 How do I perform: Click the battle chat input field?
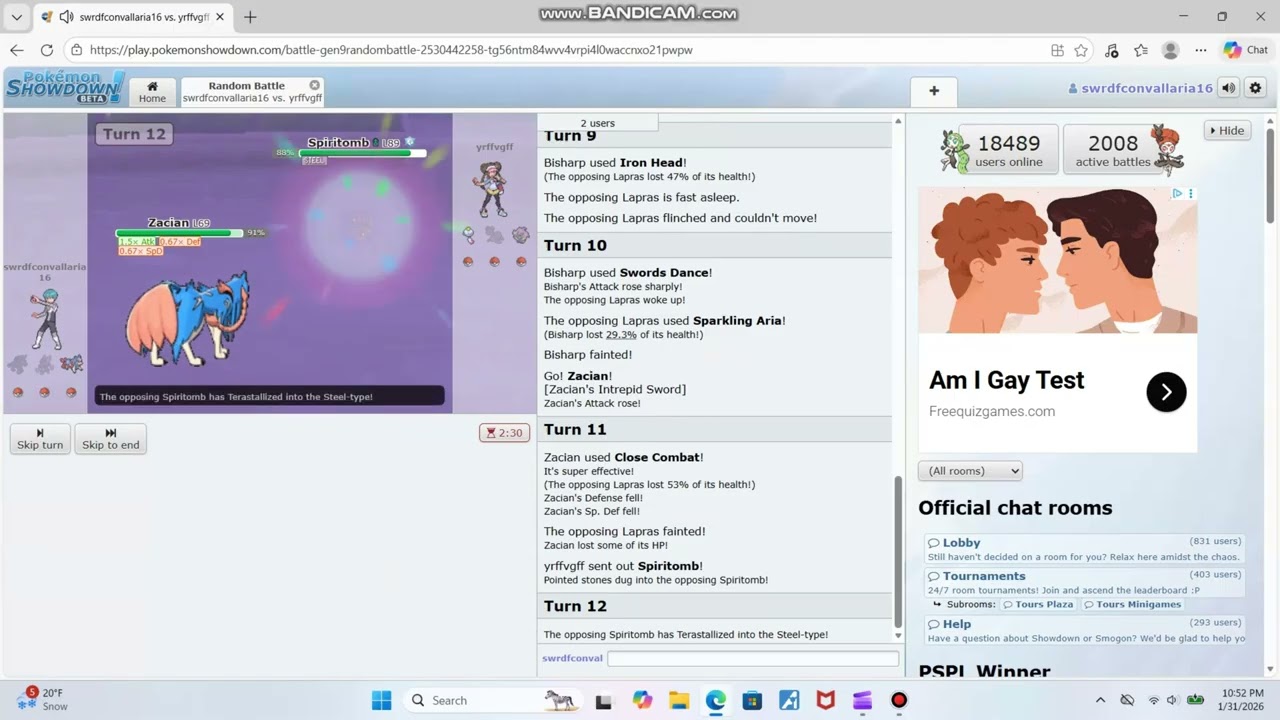point(753,658)
